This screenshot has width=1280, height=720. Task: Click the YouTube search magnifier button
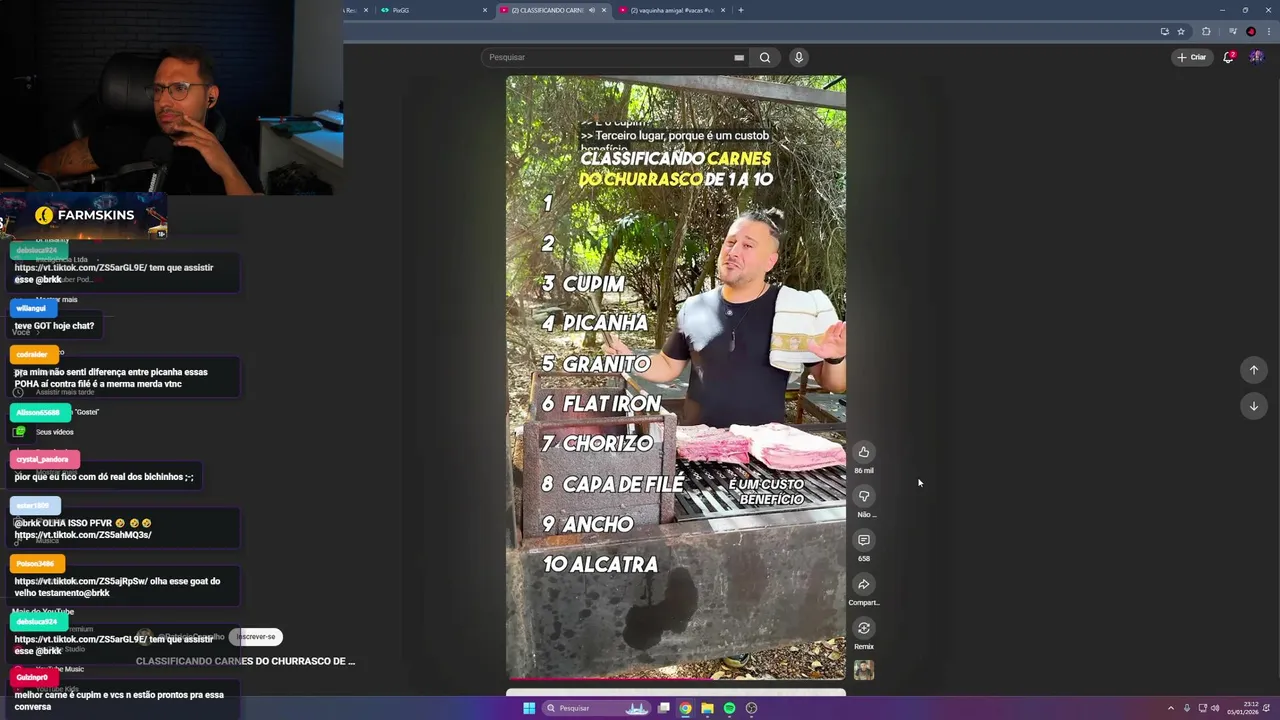coord(765,57)
